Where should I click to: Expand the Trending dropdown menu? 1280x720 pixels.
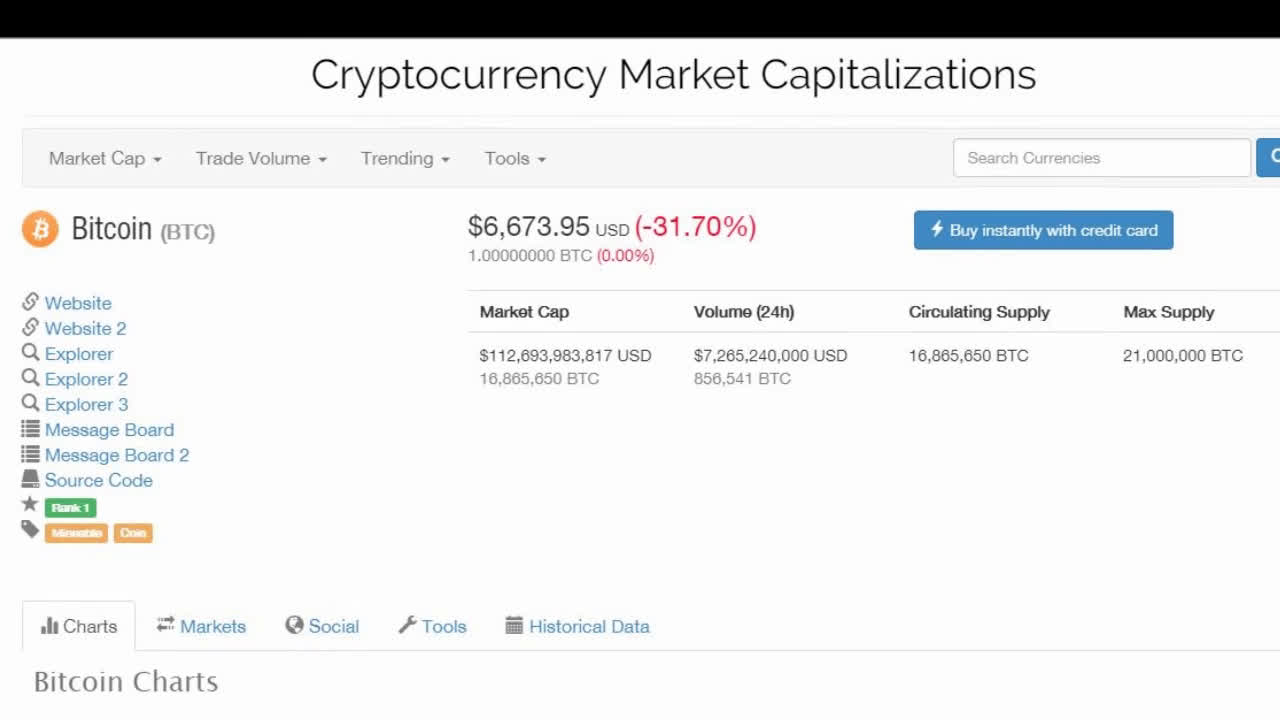[x=405, y=158]
